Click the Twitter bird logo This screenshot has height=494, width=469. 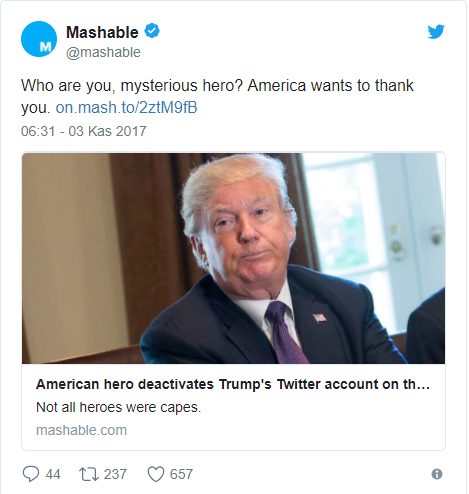(x=436, y=32)
